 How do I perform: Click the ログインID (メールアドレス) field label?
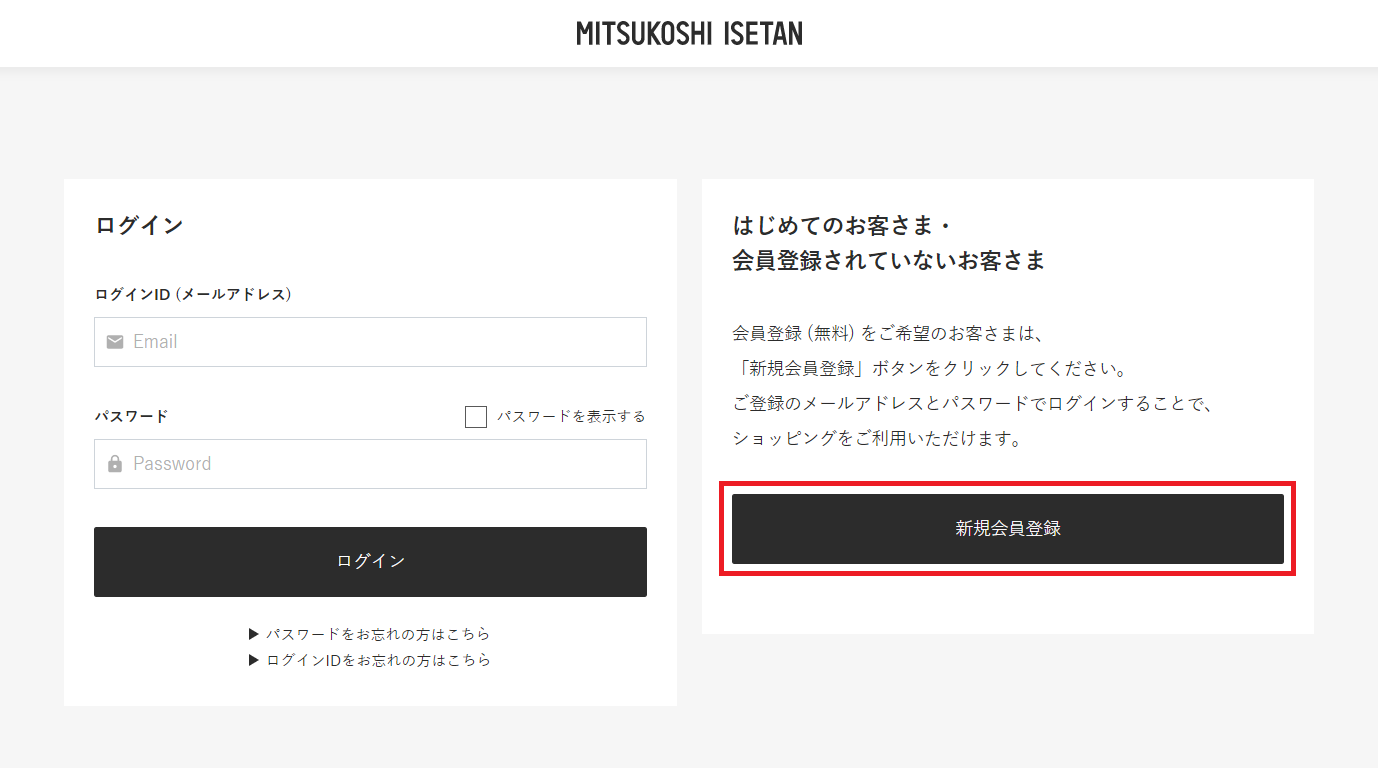click(x=193, y=294)
